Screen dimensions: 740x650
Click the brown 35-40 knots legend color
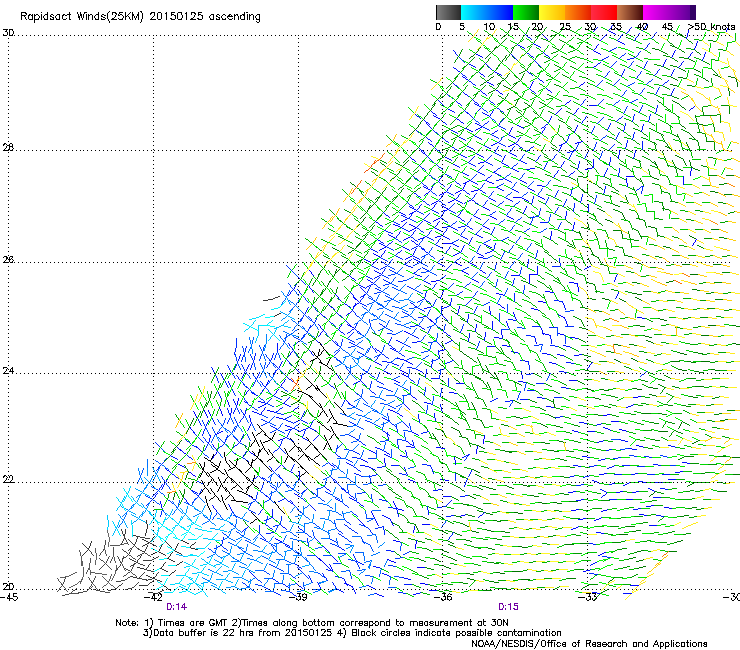[x=630, y=12]
